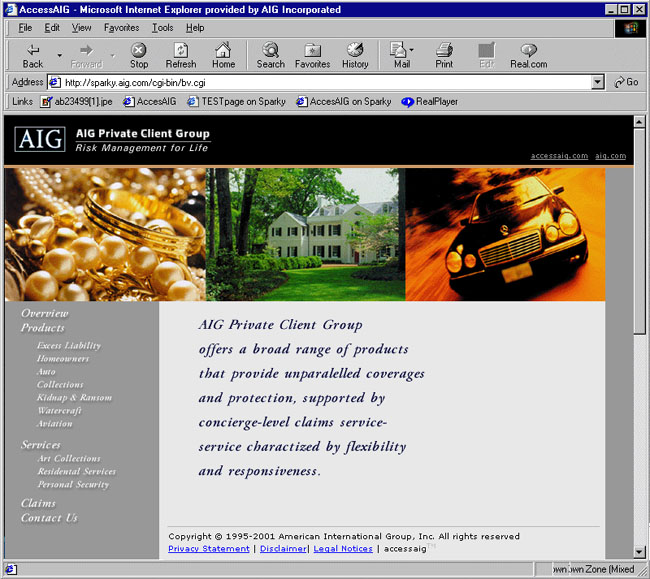
Task: Open the Search toolbar icon
Action: coord(270,50)
